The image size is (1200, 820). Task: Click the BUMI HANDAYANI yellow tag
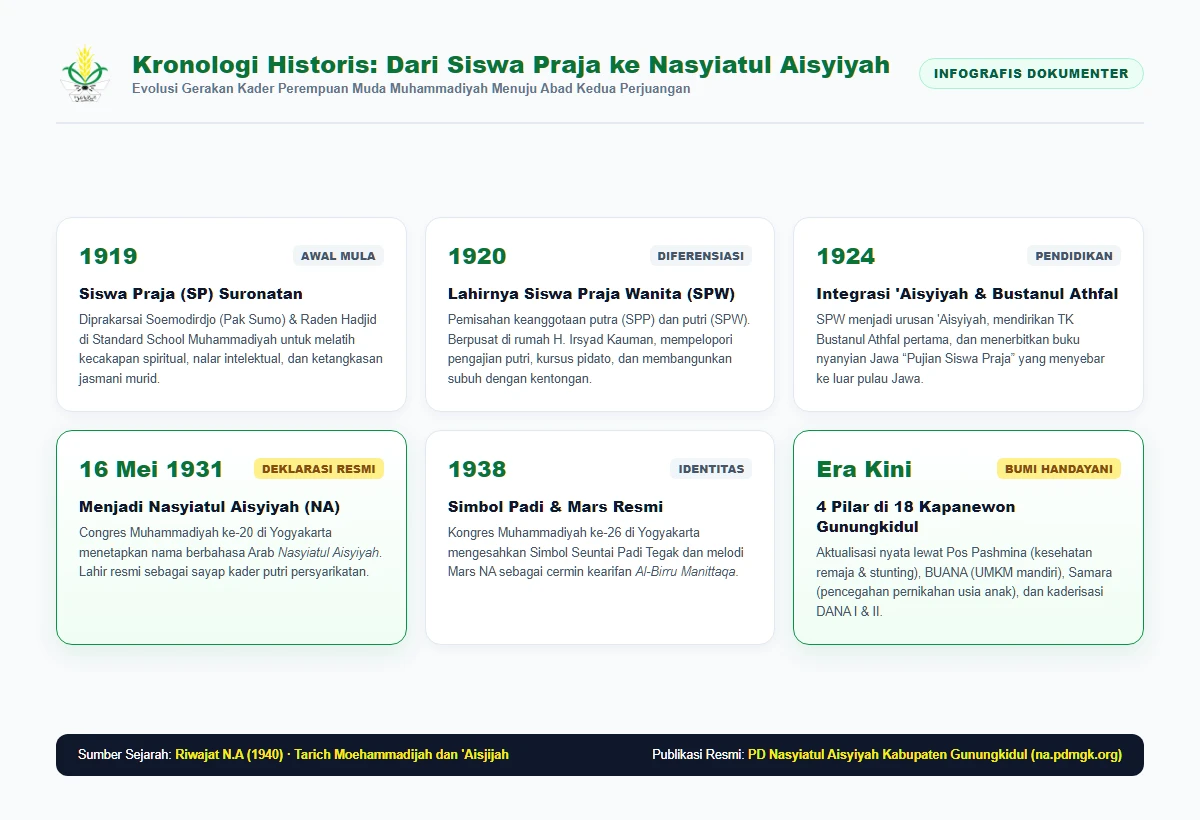[1059, 469]
